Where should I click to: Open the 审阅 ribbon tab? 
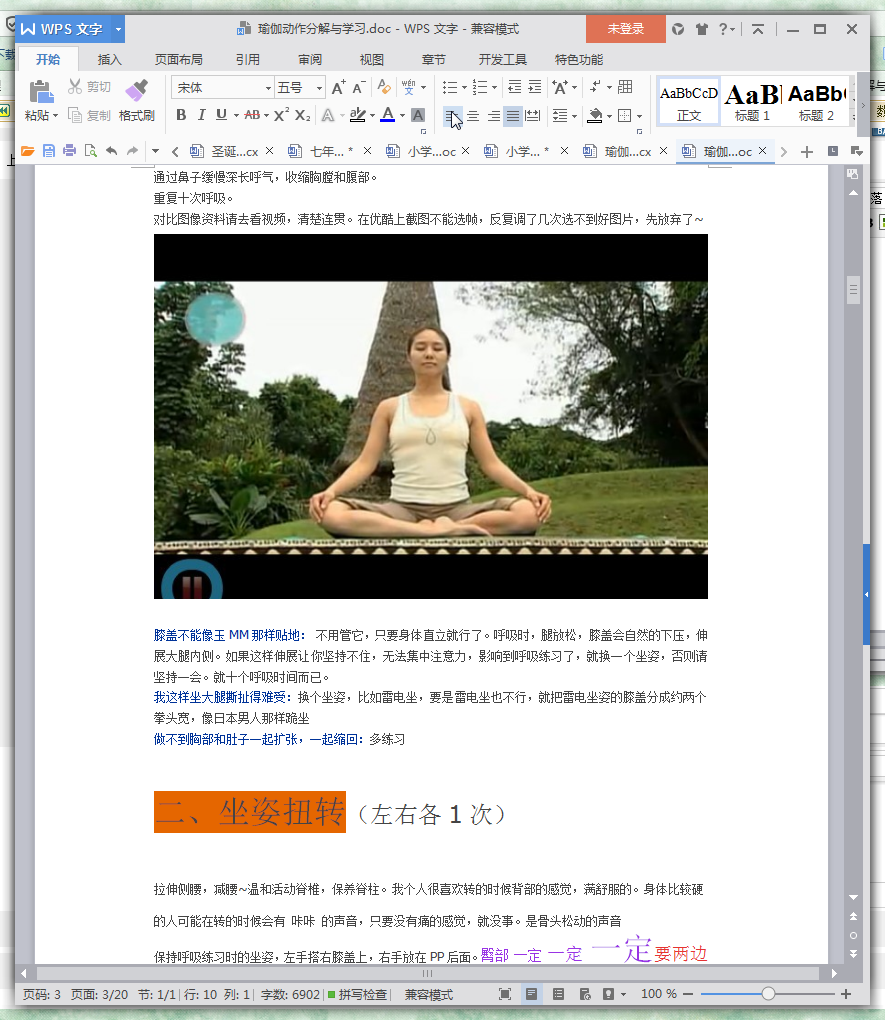[310, 60]
